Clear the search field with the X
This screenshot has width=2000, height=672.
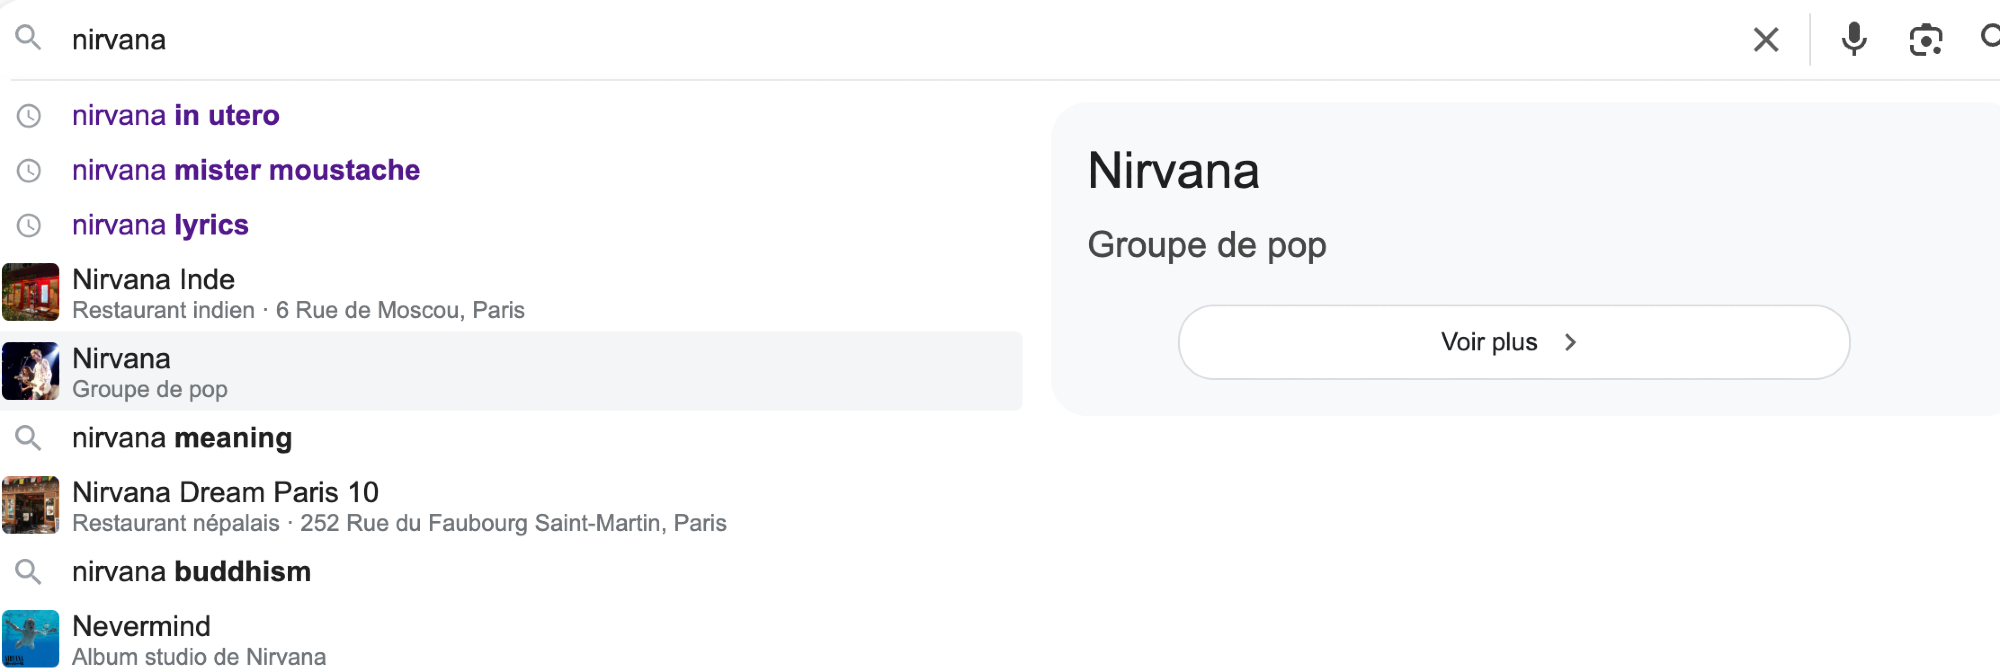click(x=1766, y=40)
